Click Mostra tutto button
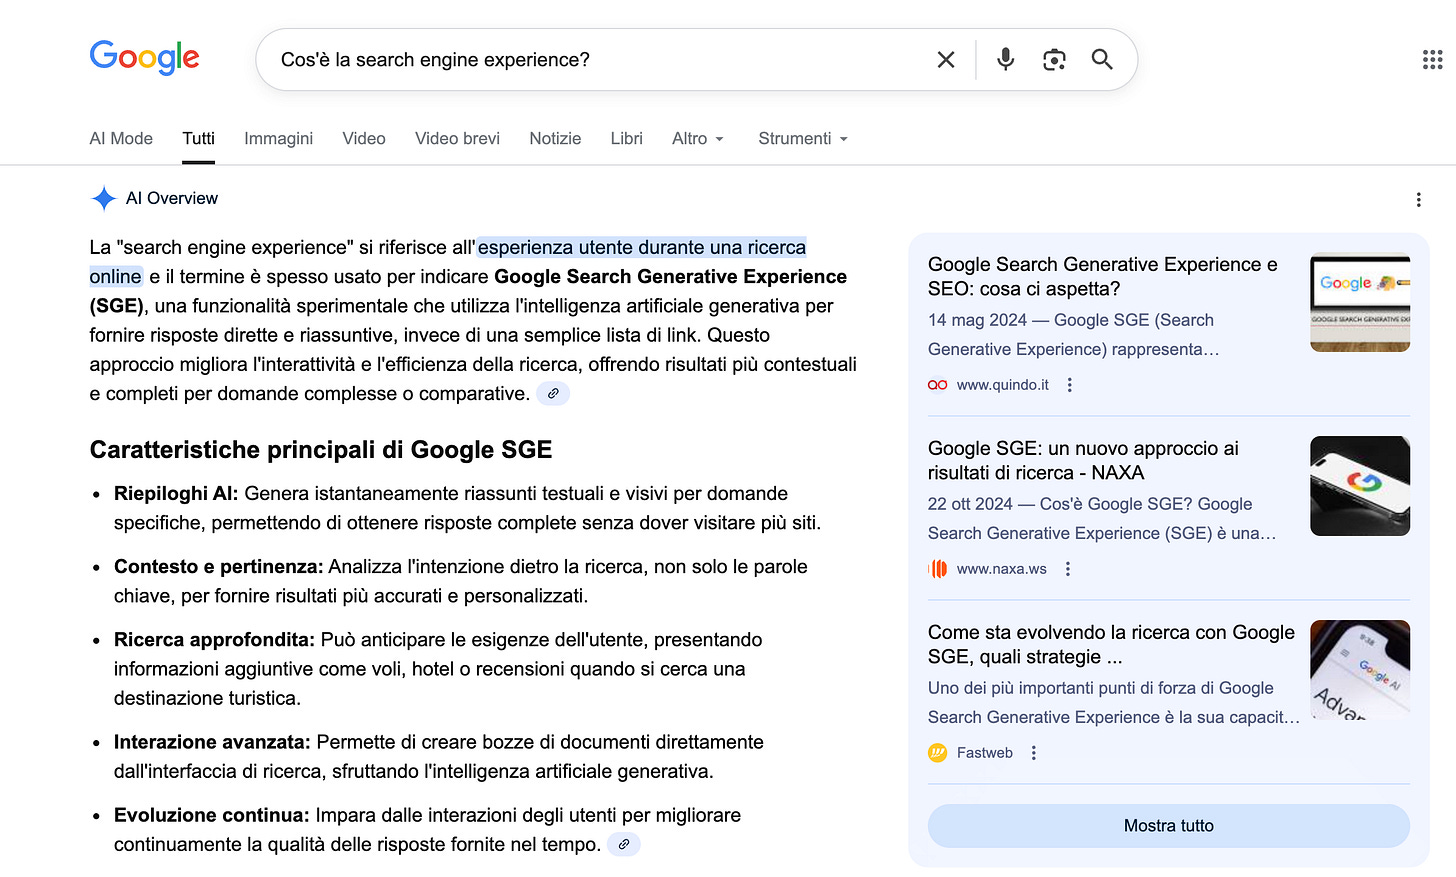The height and width of the screenshot is (877, 1456). pyautogui.click(x=1169, y=826)
